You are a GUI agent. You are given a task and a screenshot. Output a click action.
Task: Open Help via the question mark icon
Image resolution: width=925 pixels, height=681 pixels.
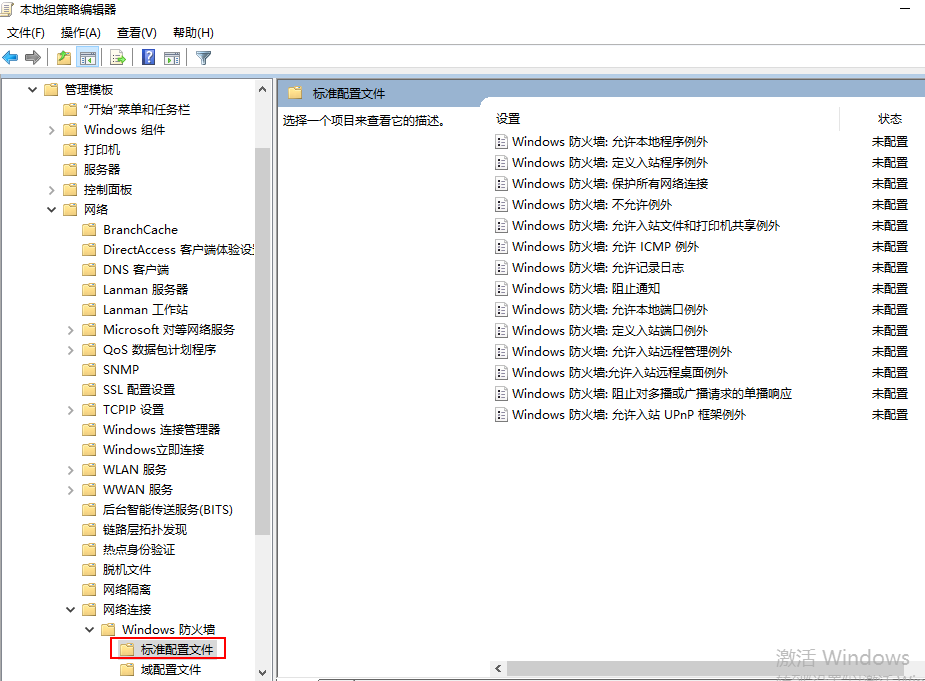pos(149,57)
